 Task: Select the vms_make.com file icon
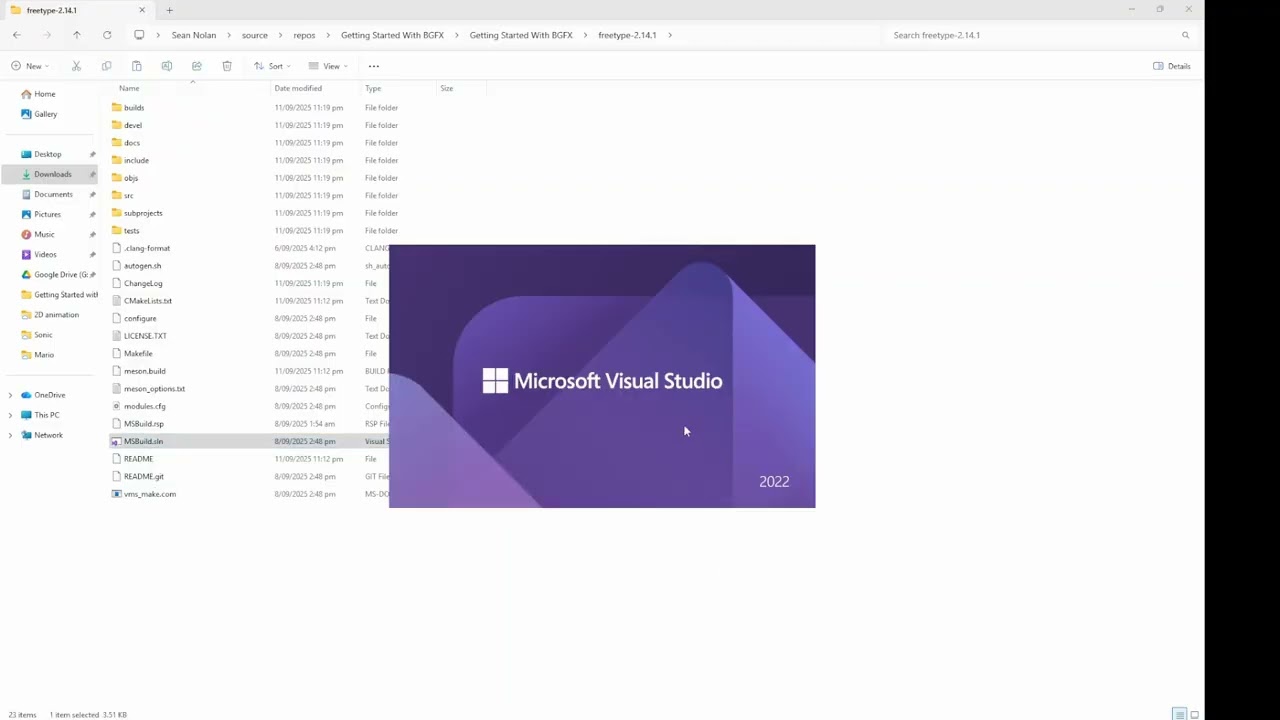click(x=117, y=494)
